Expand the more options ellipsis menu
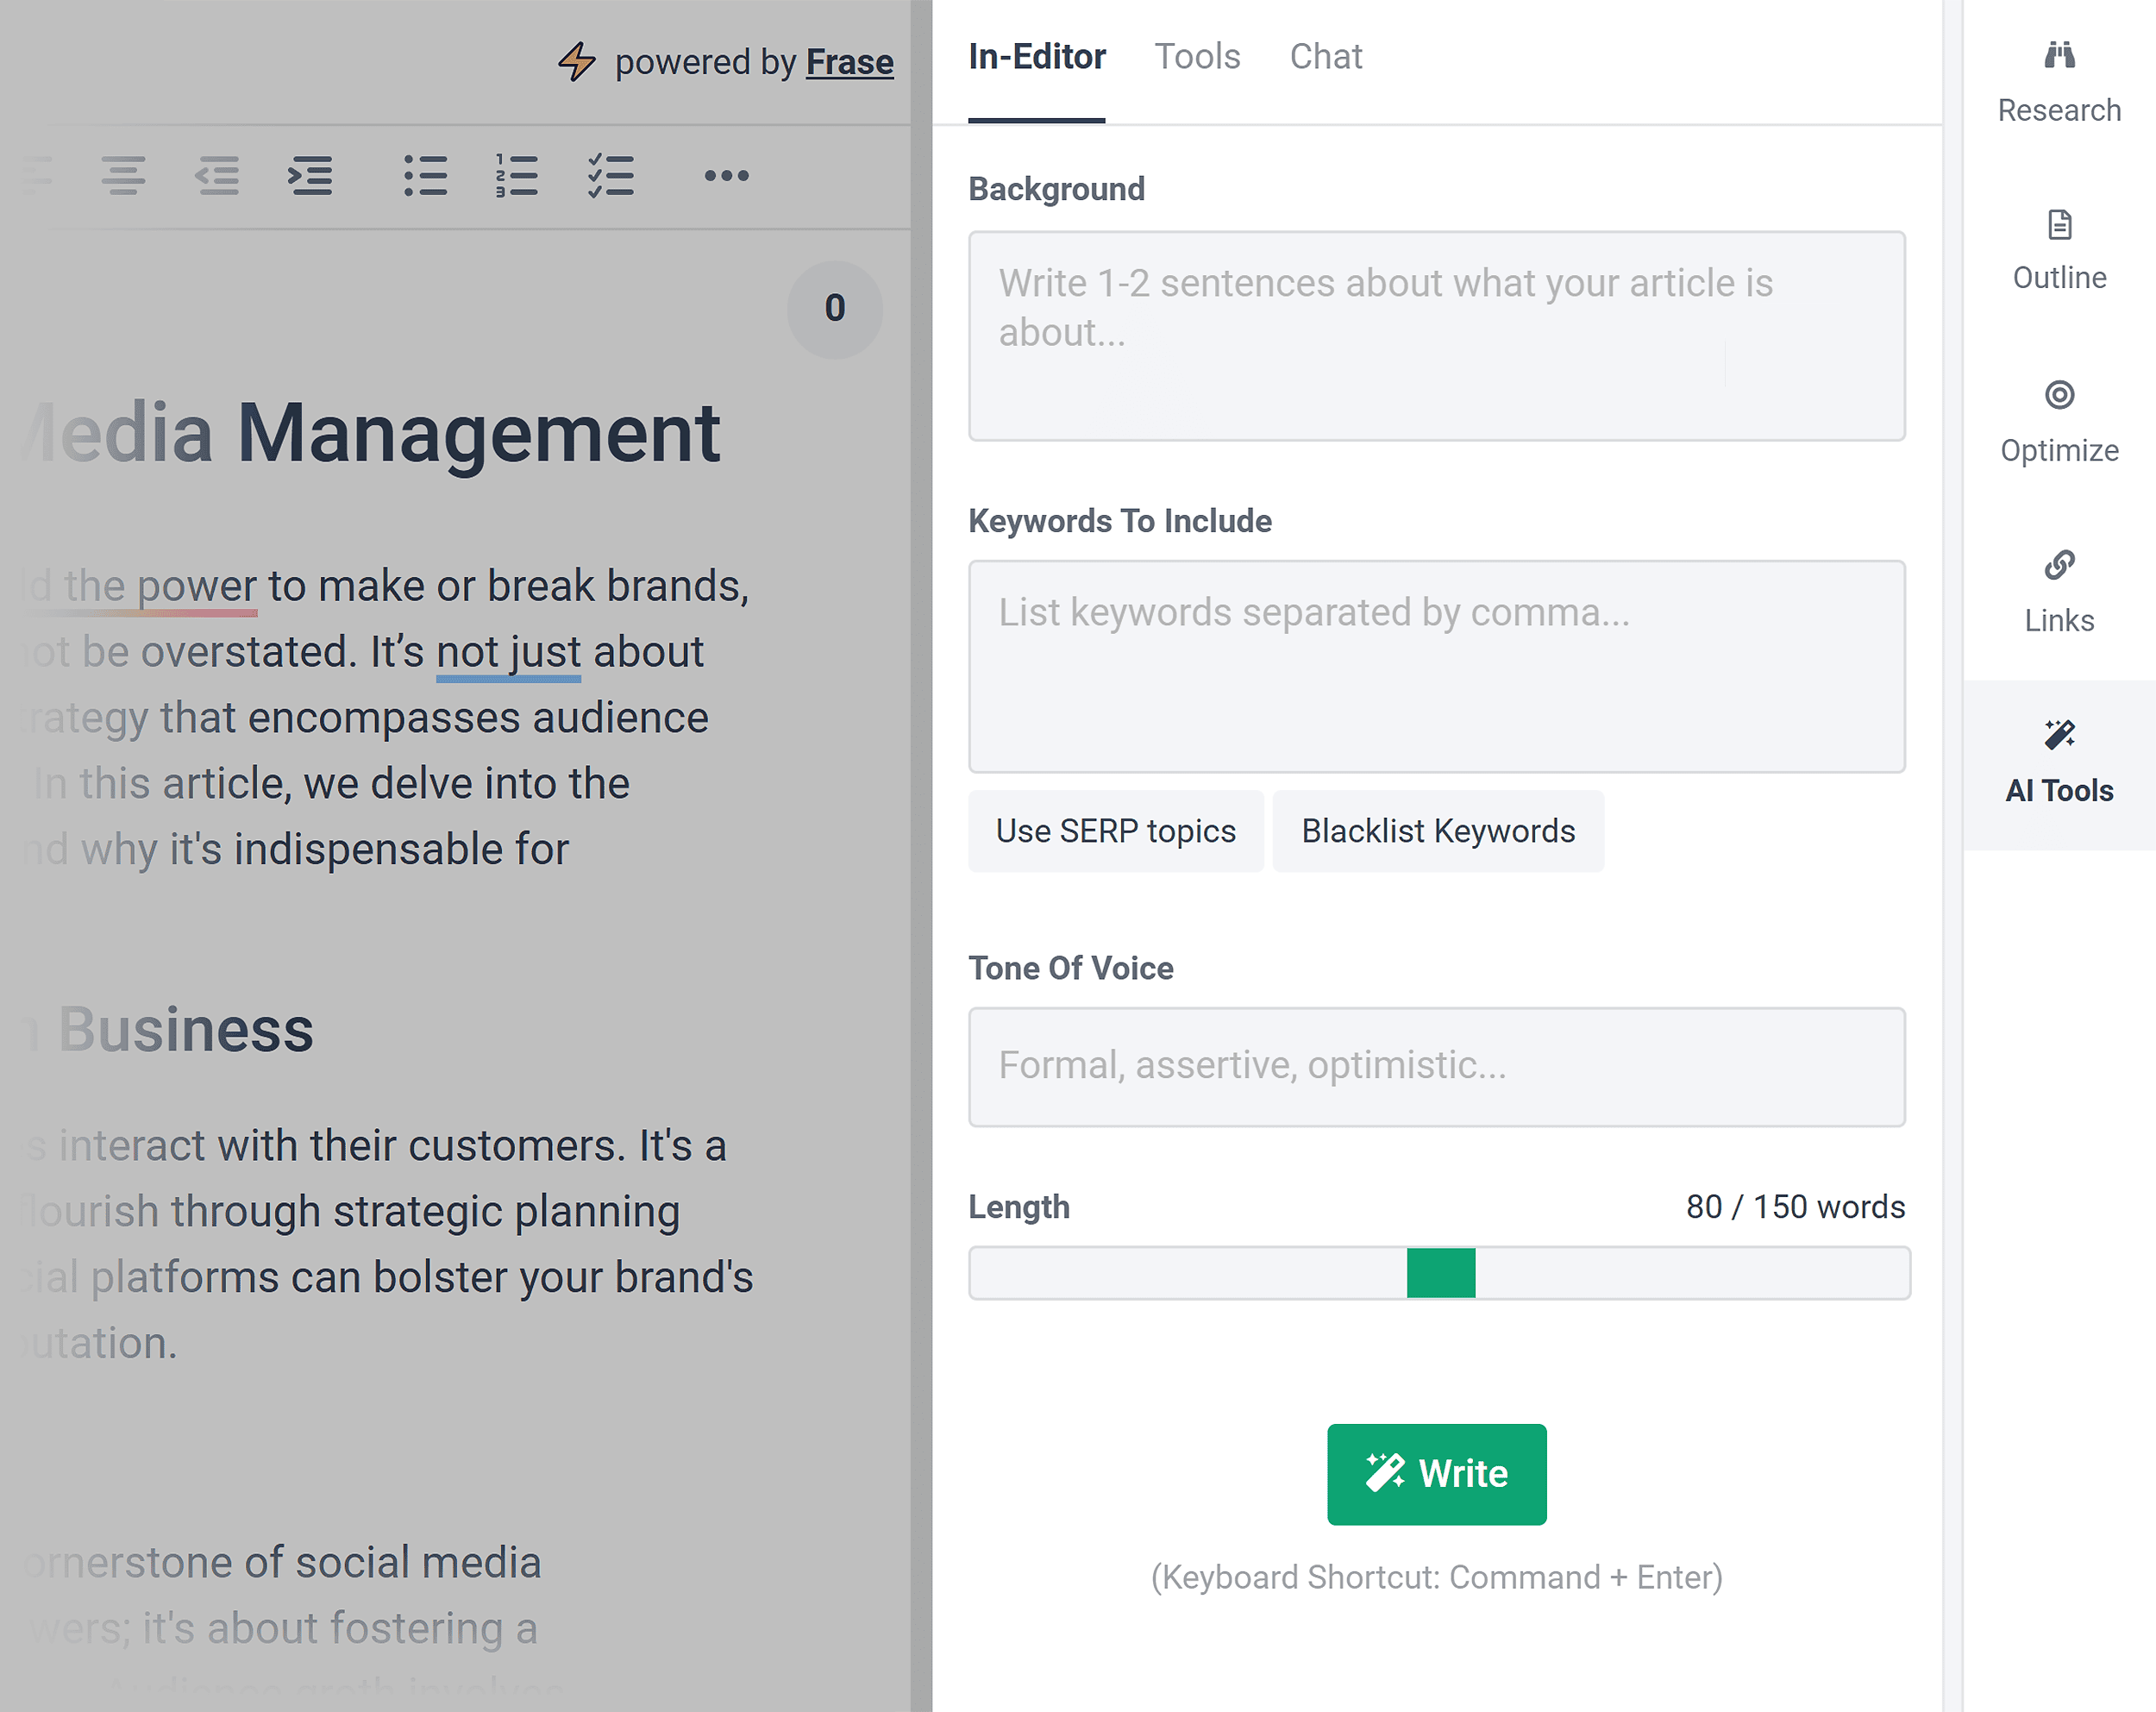 [726, 176]
